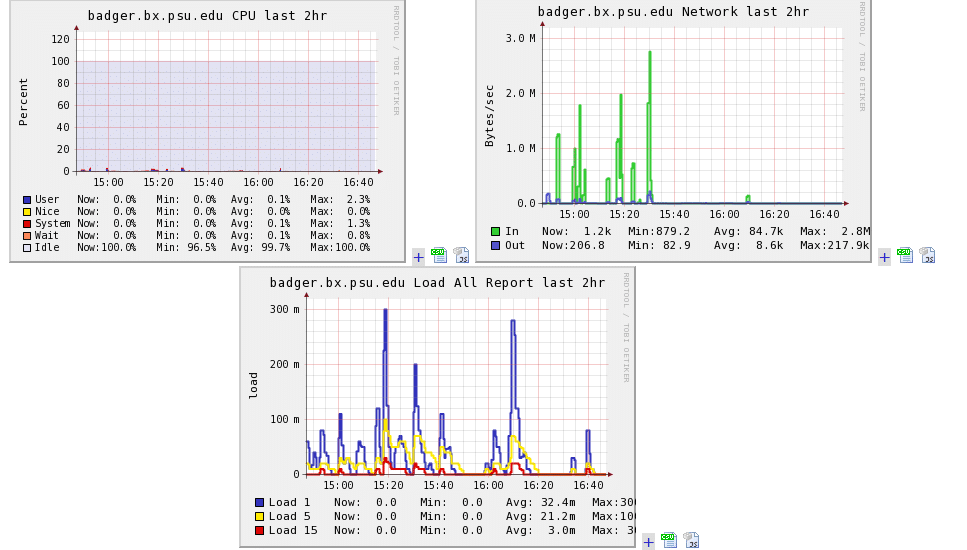Image resolution: width=967 pixels, height=550 pixels.
Task: Click the plus icon beside the Load graph
Action: point(648,542)
